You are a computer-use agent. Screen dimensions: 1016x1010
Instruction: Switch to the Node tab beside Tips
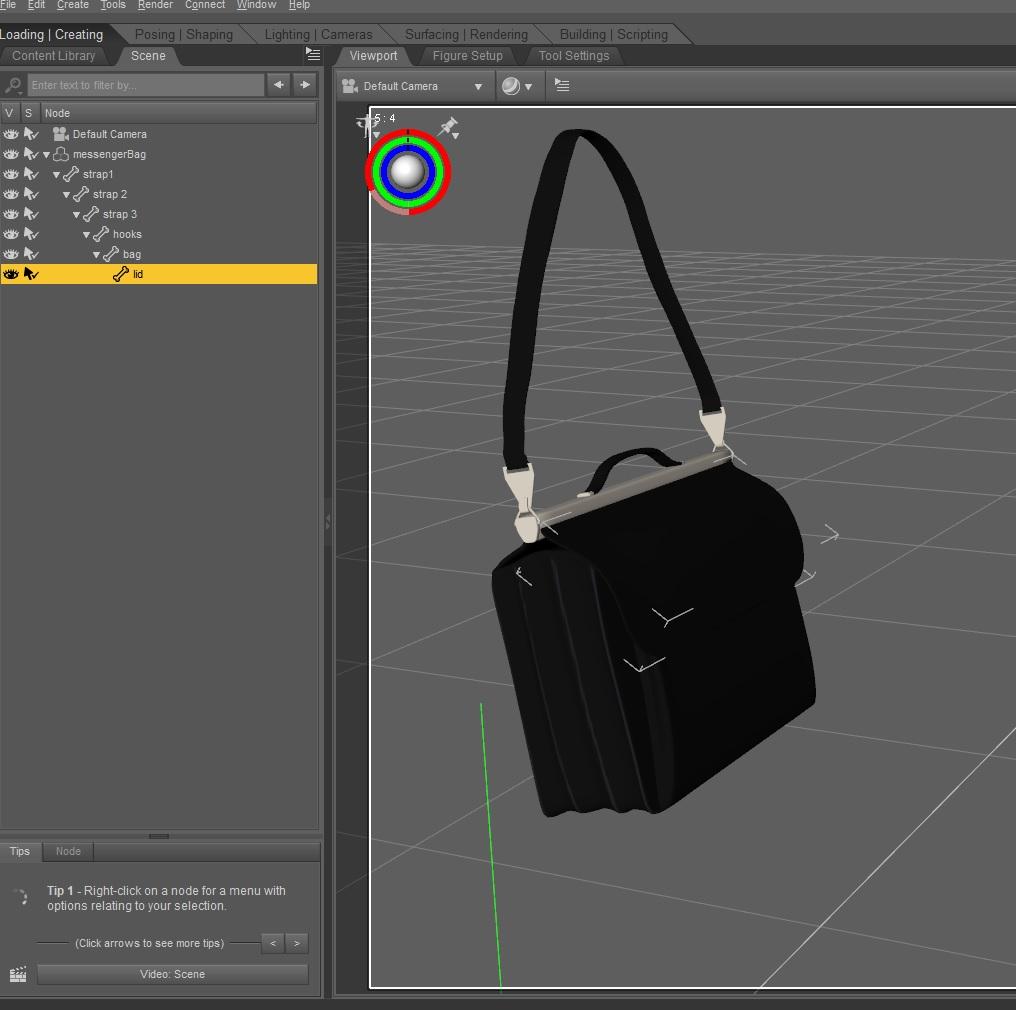(x=68, y=851)
